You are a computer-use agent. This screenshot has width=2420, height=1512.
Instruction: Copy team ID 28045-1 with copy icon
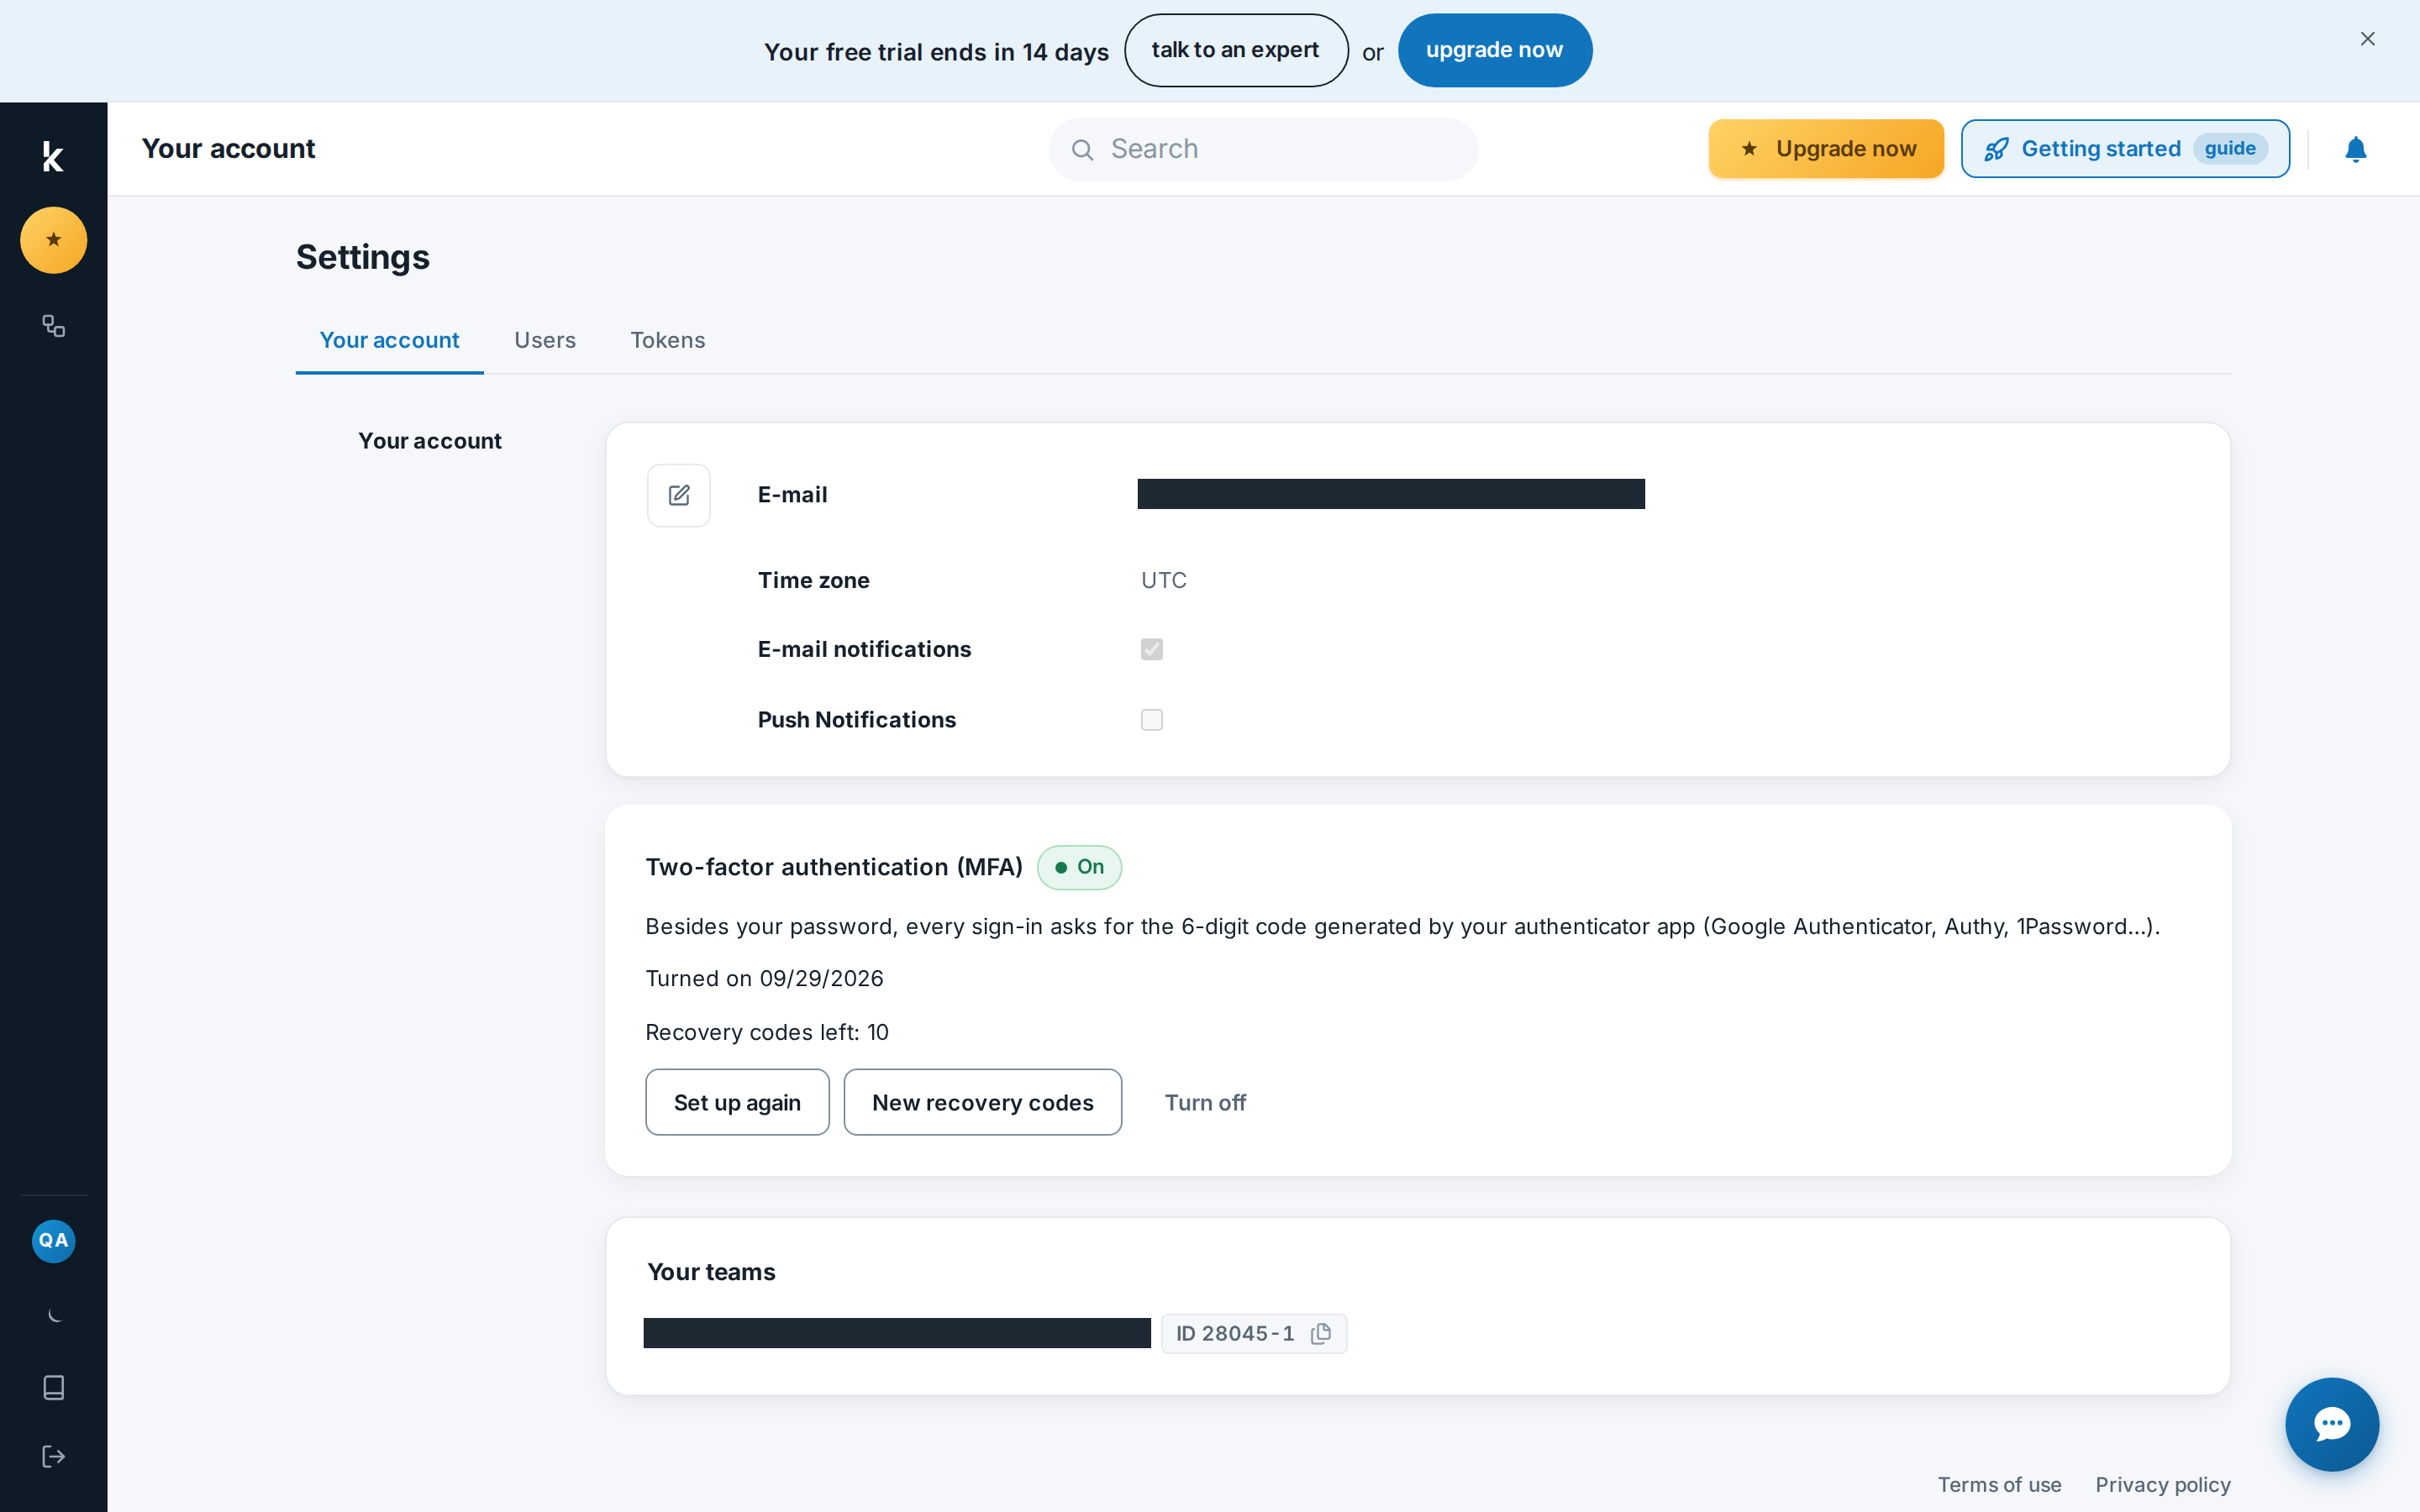[x=1321, y=1333]
